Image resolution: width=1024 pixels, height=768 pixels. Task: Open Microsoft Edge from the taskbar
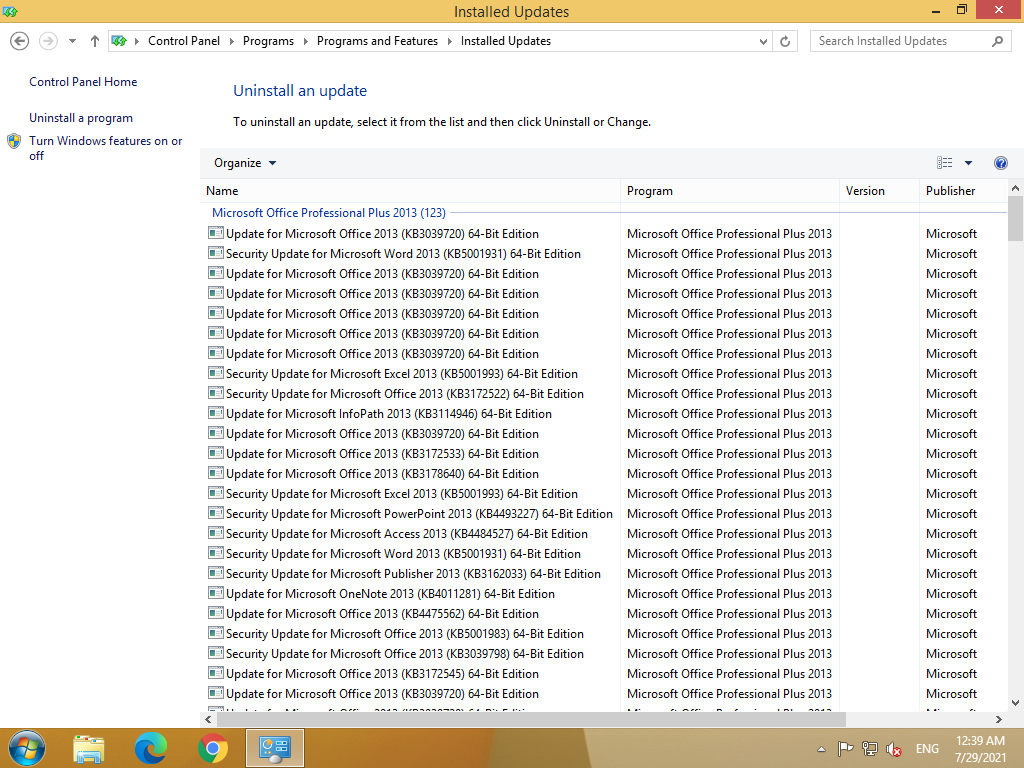[151, 747]
